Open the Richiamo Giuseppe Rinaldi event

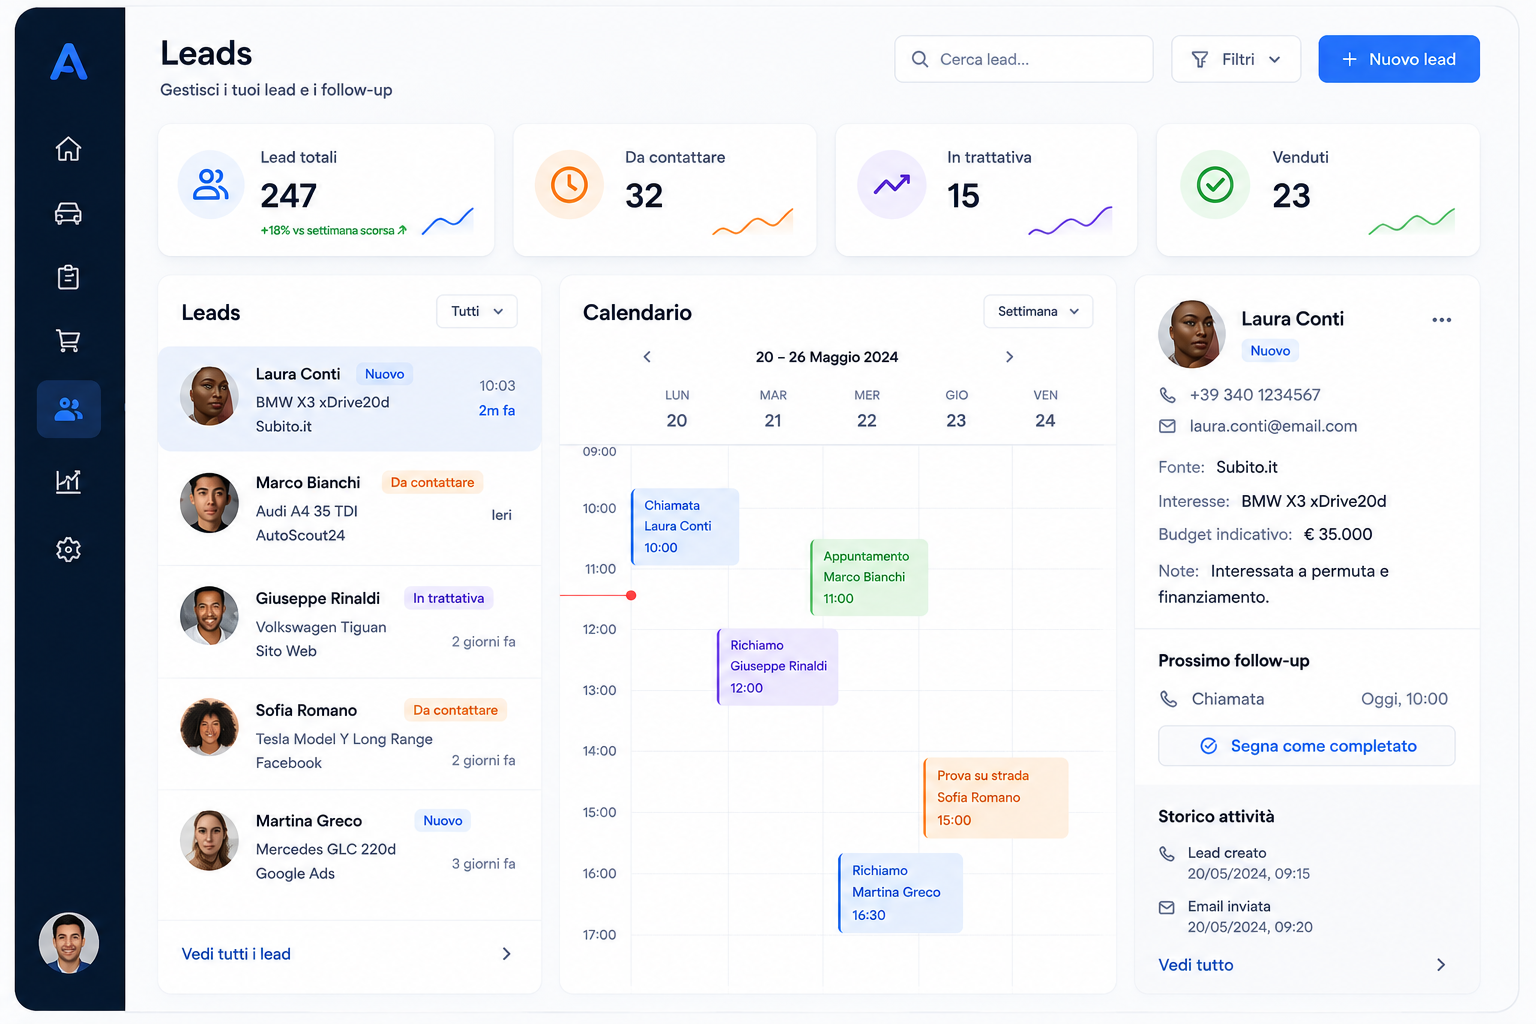pyautogui.click(x=777, y=666)
